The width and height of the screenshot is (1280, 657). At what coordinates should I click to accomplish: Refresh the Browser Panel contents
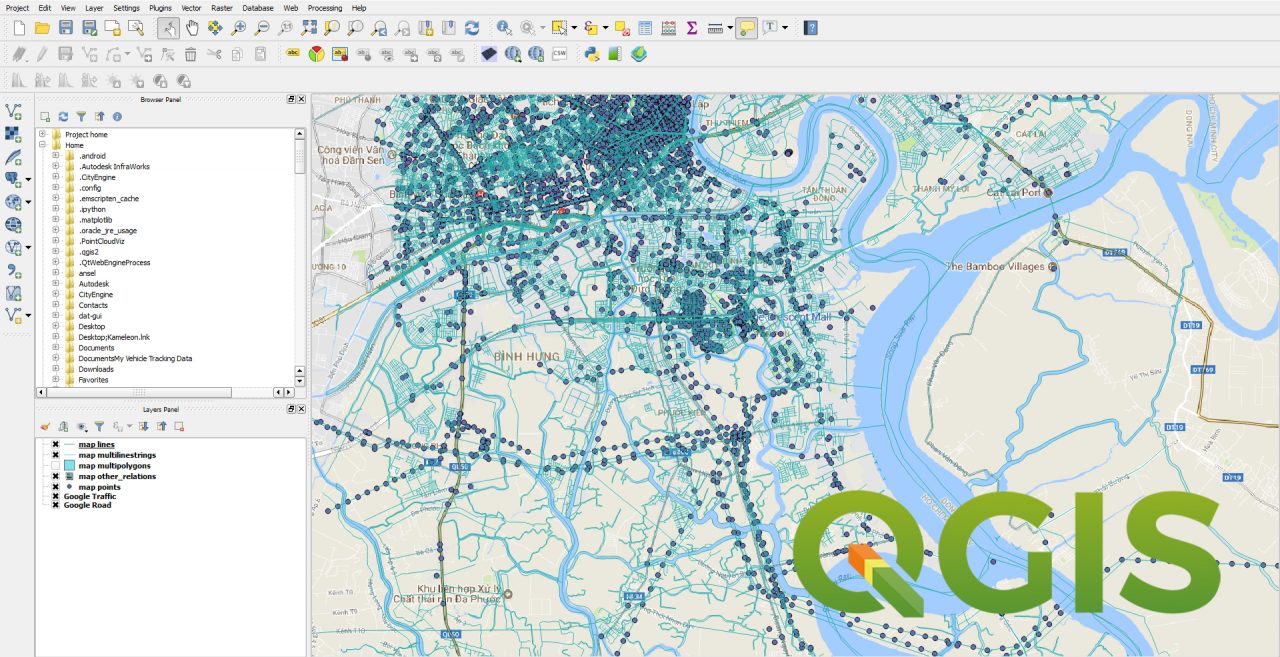point(63,117)
